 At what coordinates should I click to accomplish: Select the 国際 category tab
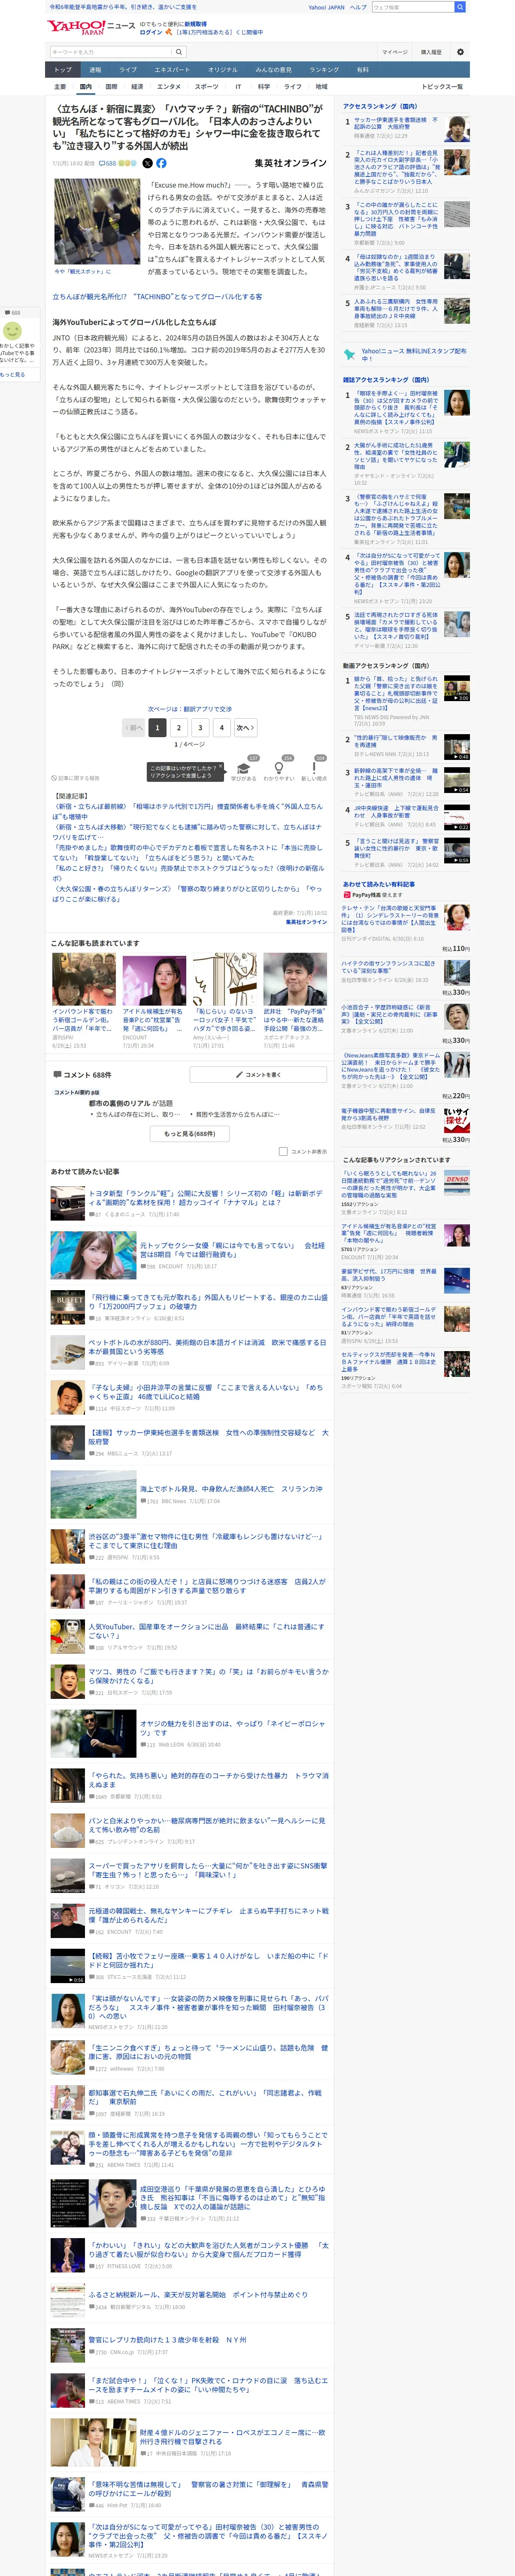[x=111, y=87]
